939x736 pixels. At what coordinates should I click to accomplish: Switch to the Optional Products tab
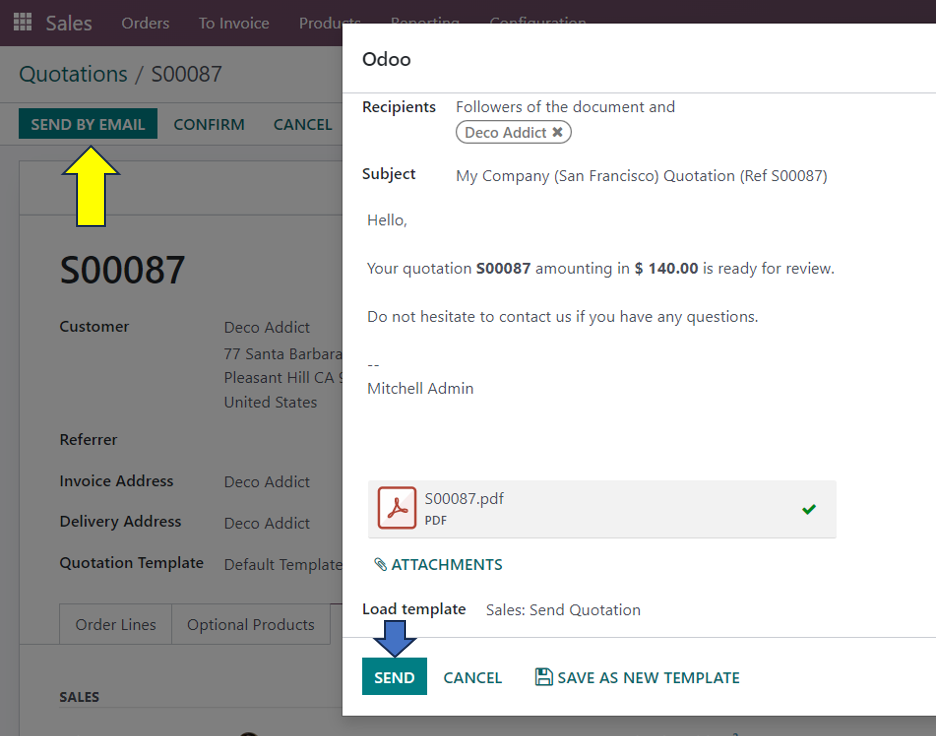pyautogui.click(x=250, y=624)
